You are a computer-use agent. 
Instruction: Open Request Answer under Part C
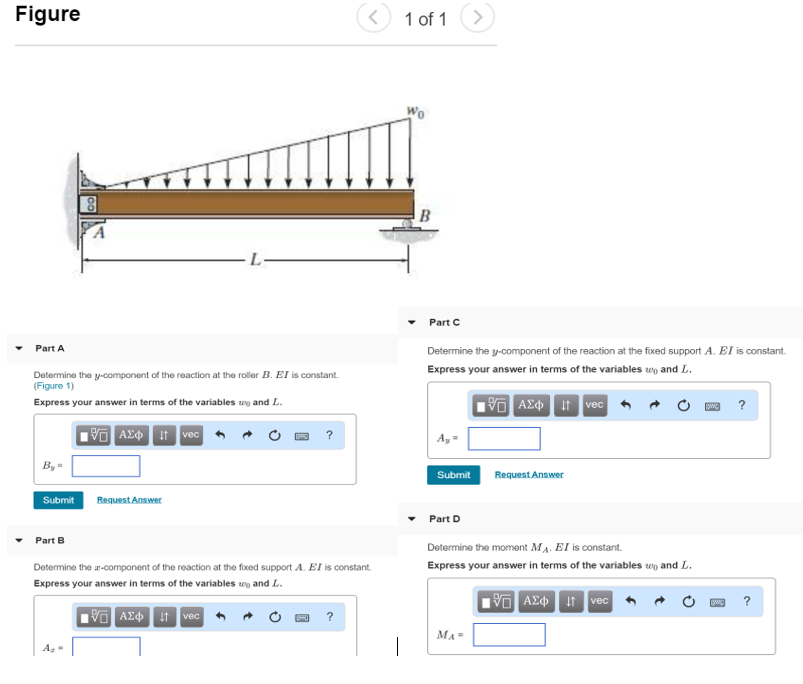(x=528, y=474)
